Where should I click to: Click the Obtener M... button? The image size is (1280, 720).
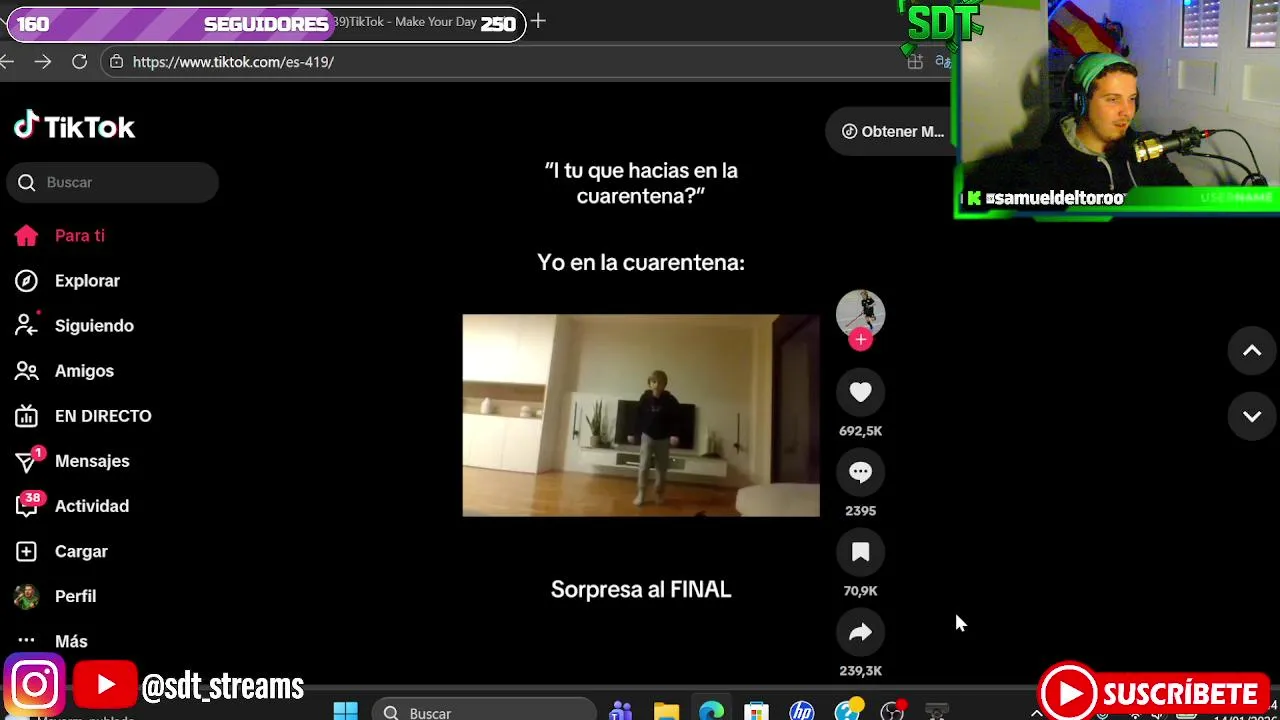pos(891,132)
